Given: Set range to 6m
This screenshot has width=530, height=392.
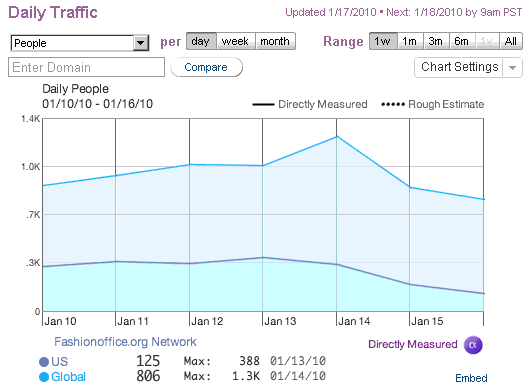Looking at the screenshot, I should [462, 41].
